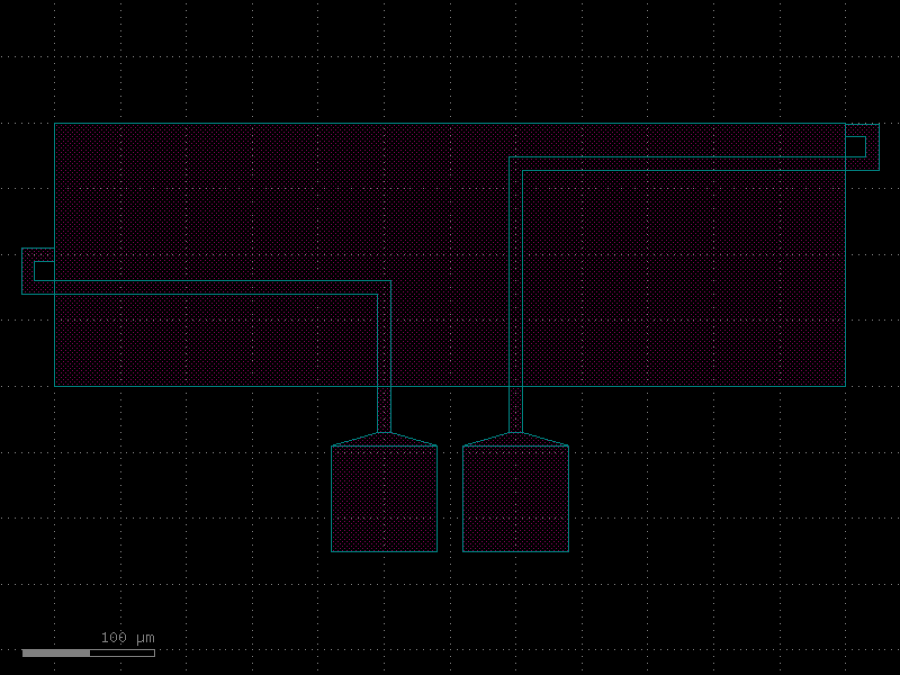This screenshot has height=675, width=900.
Task: Select the taper above the left pad
Action: (384, 439)
